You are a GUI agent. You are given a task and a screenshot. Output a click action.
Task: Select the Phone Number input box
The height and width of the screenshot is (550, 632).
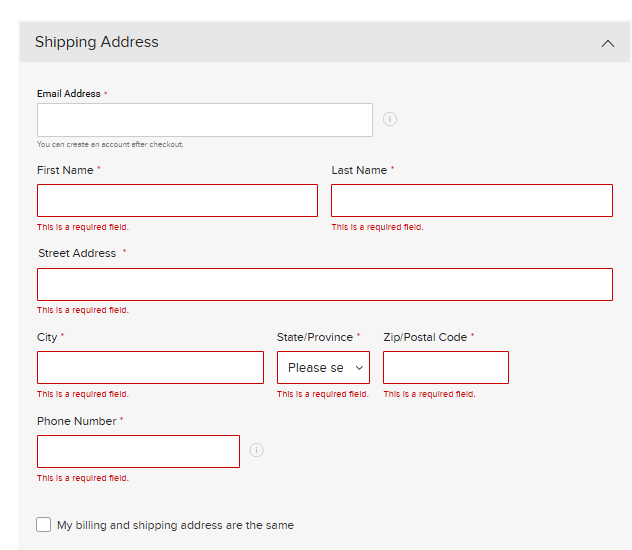tap(138, 451)
